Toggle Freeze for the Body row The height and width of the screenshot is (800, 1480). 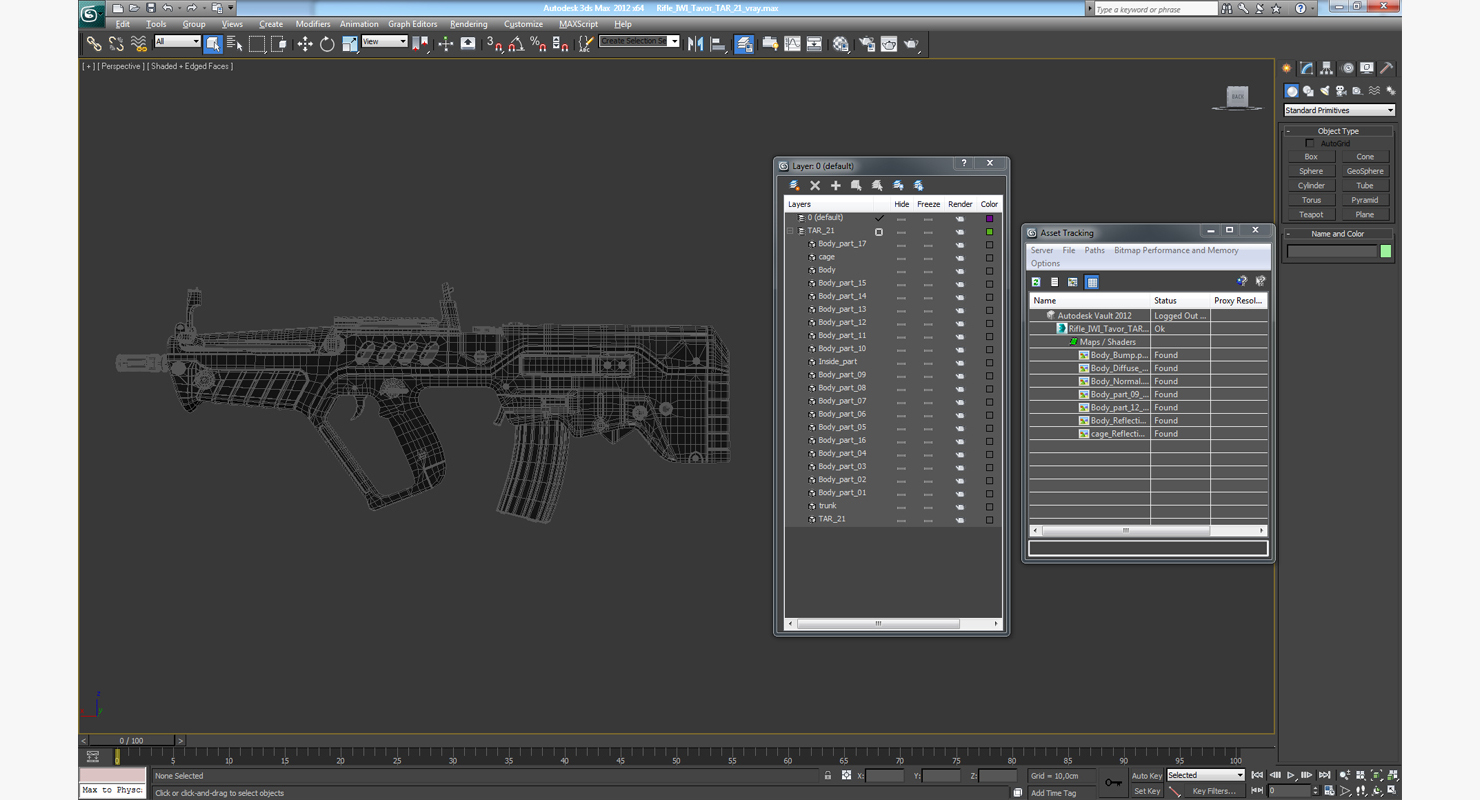coord(928,271)
